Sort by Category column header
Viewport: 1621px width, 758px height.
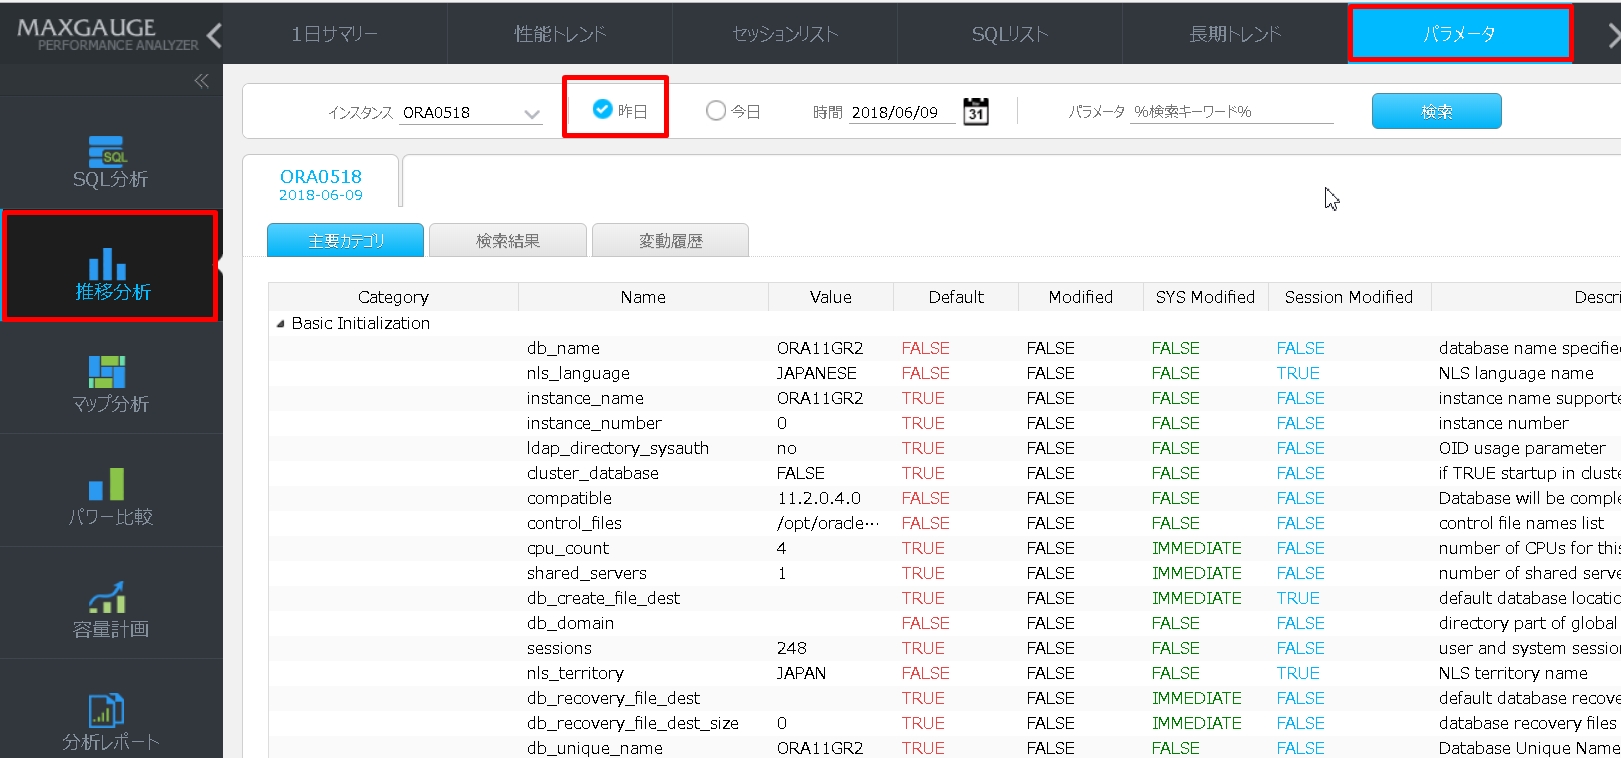pos(393,297)
